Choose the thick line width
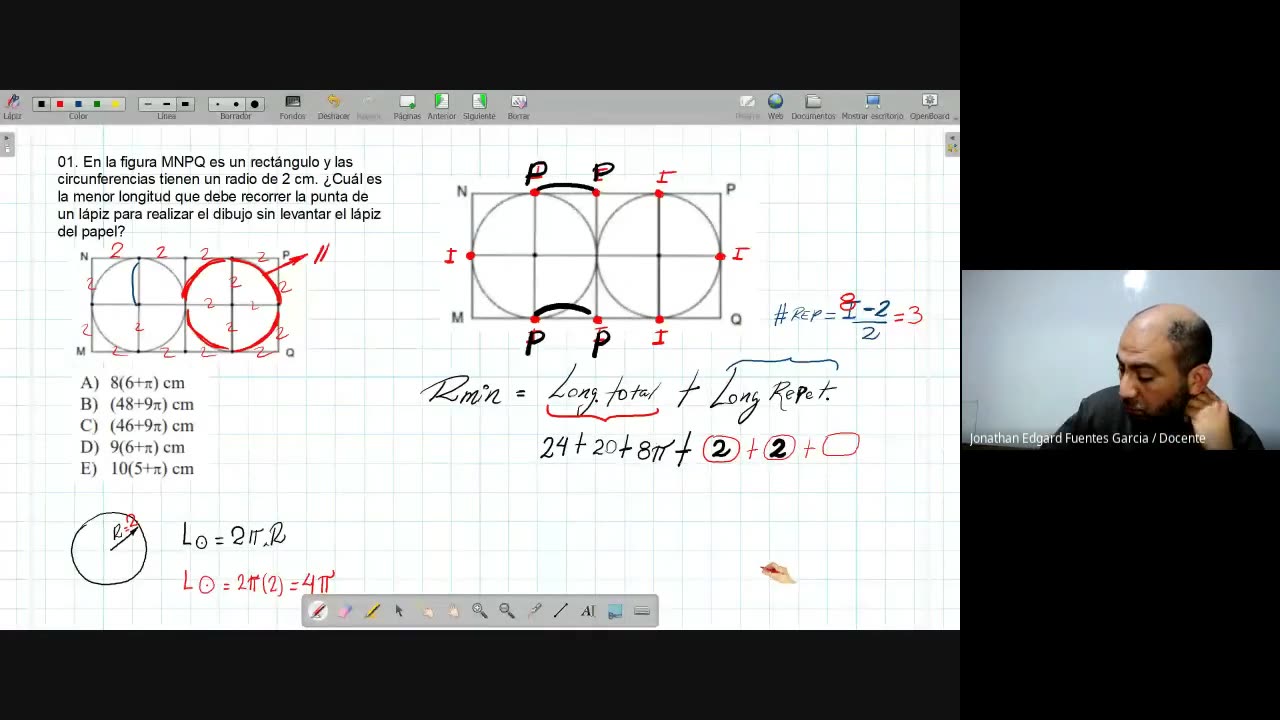Screen dimensions: 1280x720 pos(185,104)
